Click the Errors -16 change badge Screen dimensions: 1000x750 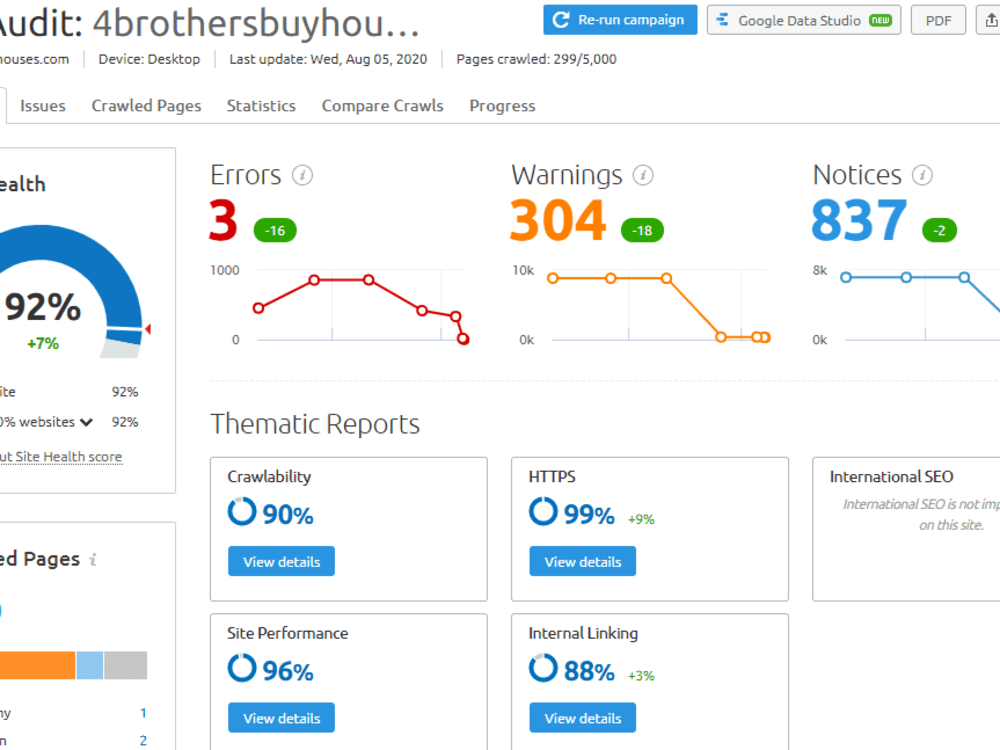click(x=275, y=230)
